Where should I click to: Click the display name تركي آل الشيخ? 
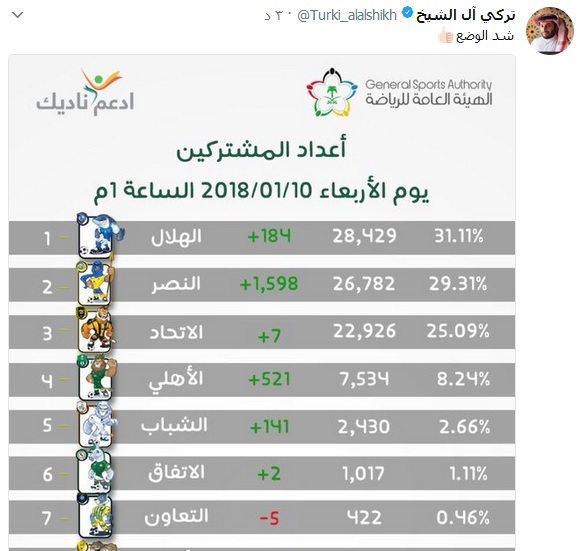(466, 15)
